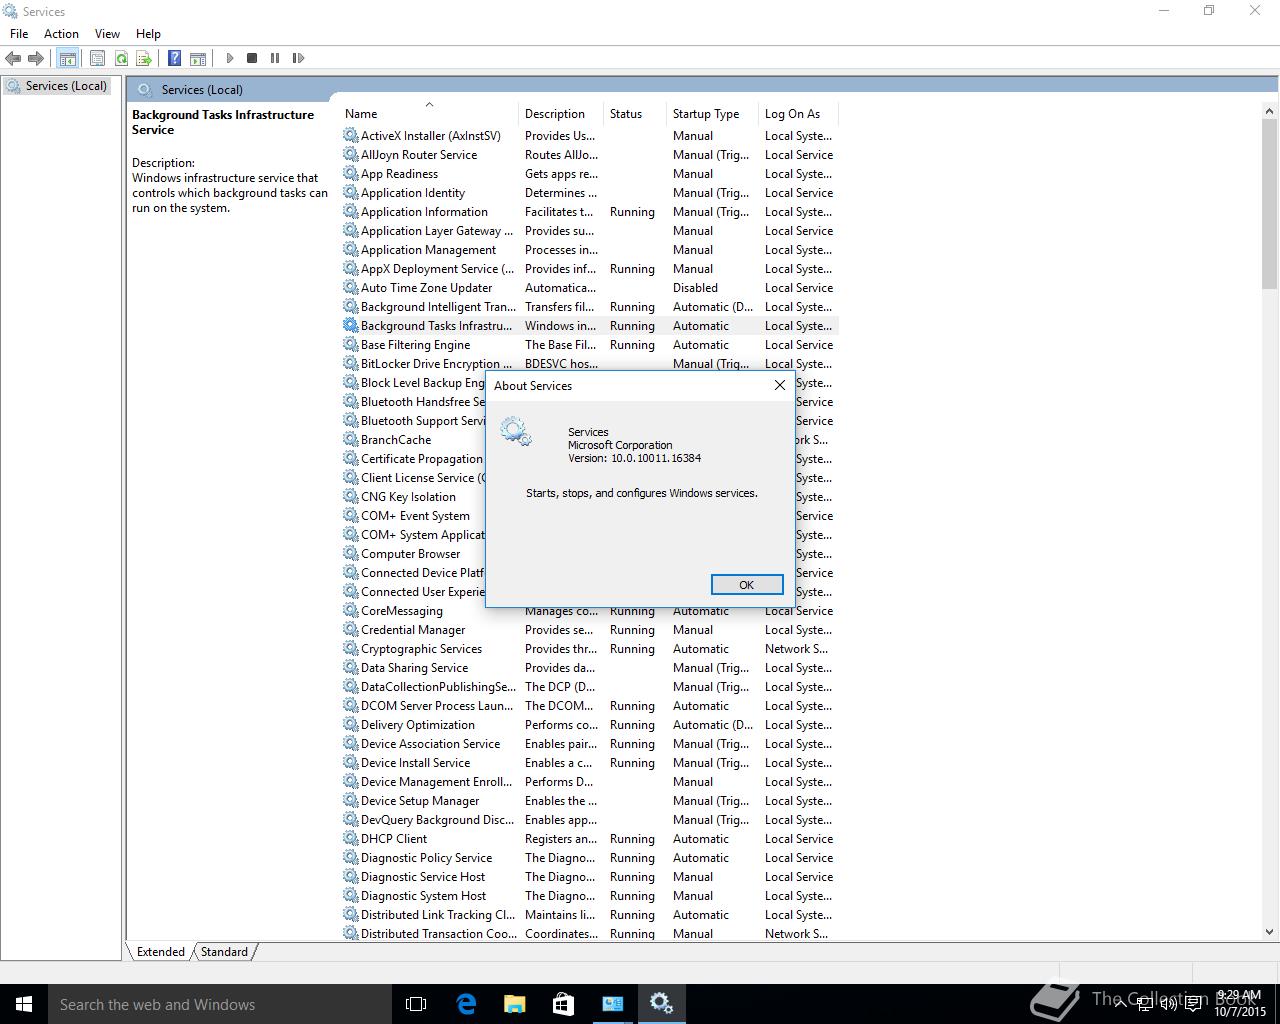Image resolution: width=1280 pixels, height=1024 pixels.
Task: Open the View menu
Action: [107, 33]
